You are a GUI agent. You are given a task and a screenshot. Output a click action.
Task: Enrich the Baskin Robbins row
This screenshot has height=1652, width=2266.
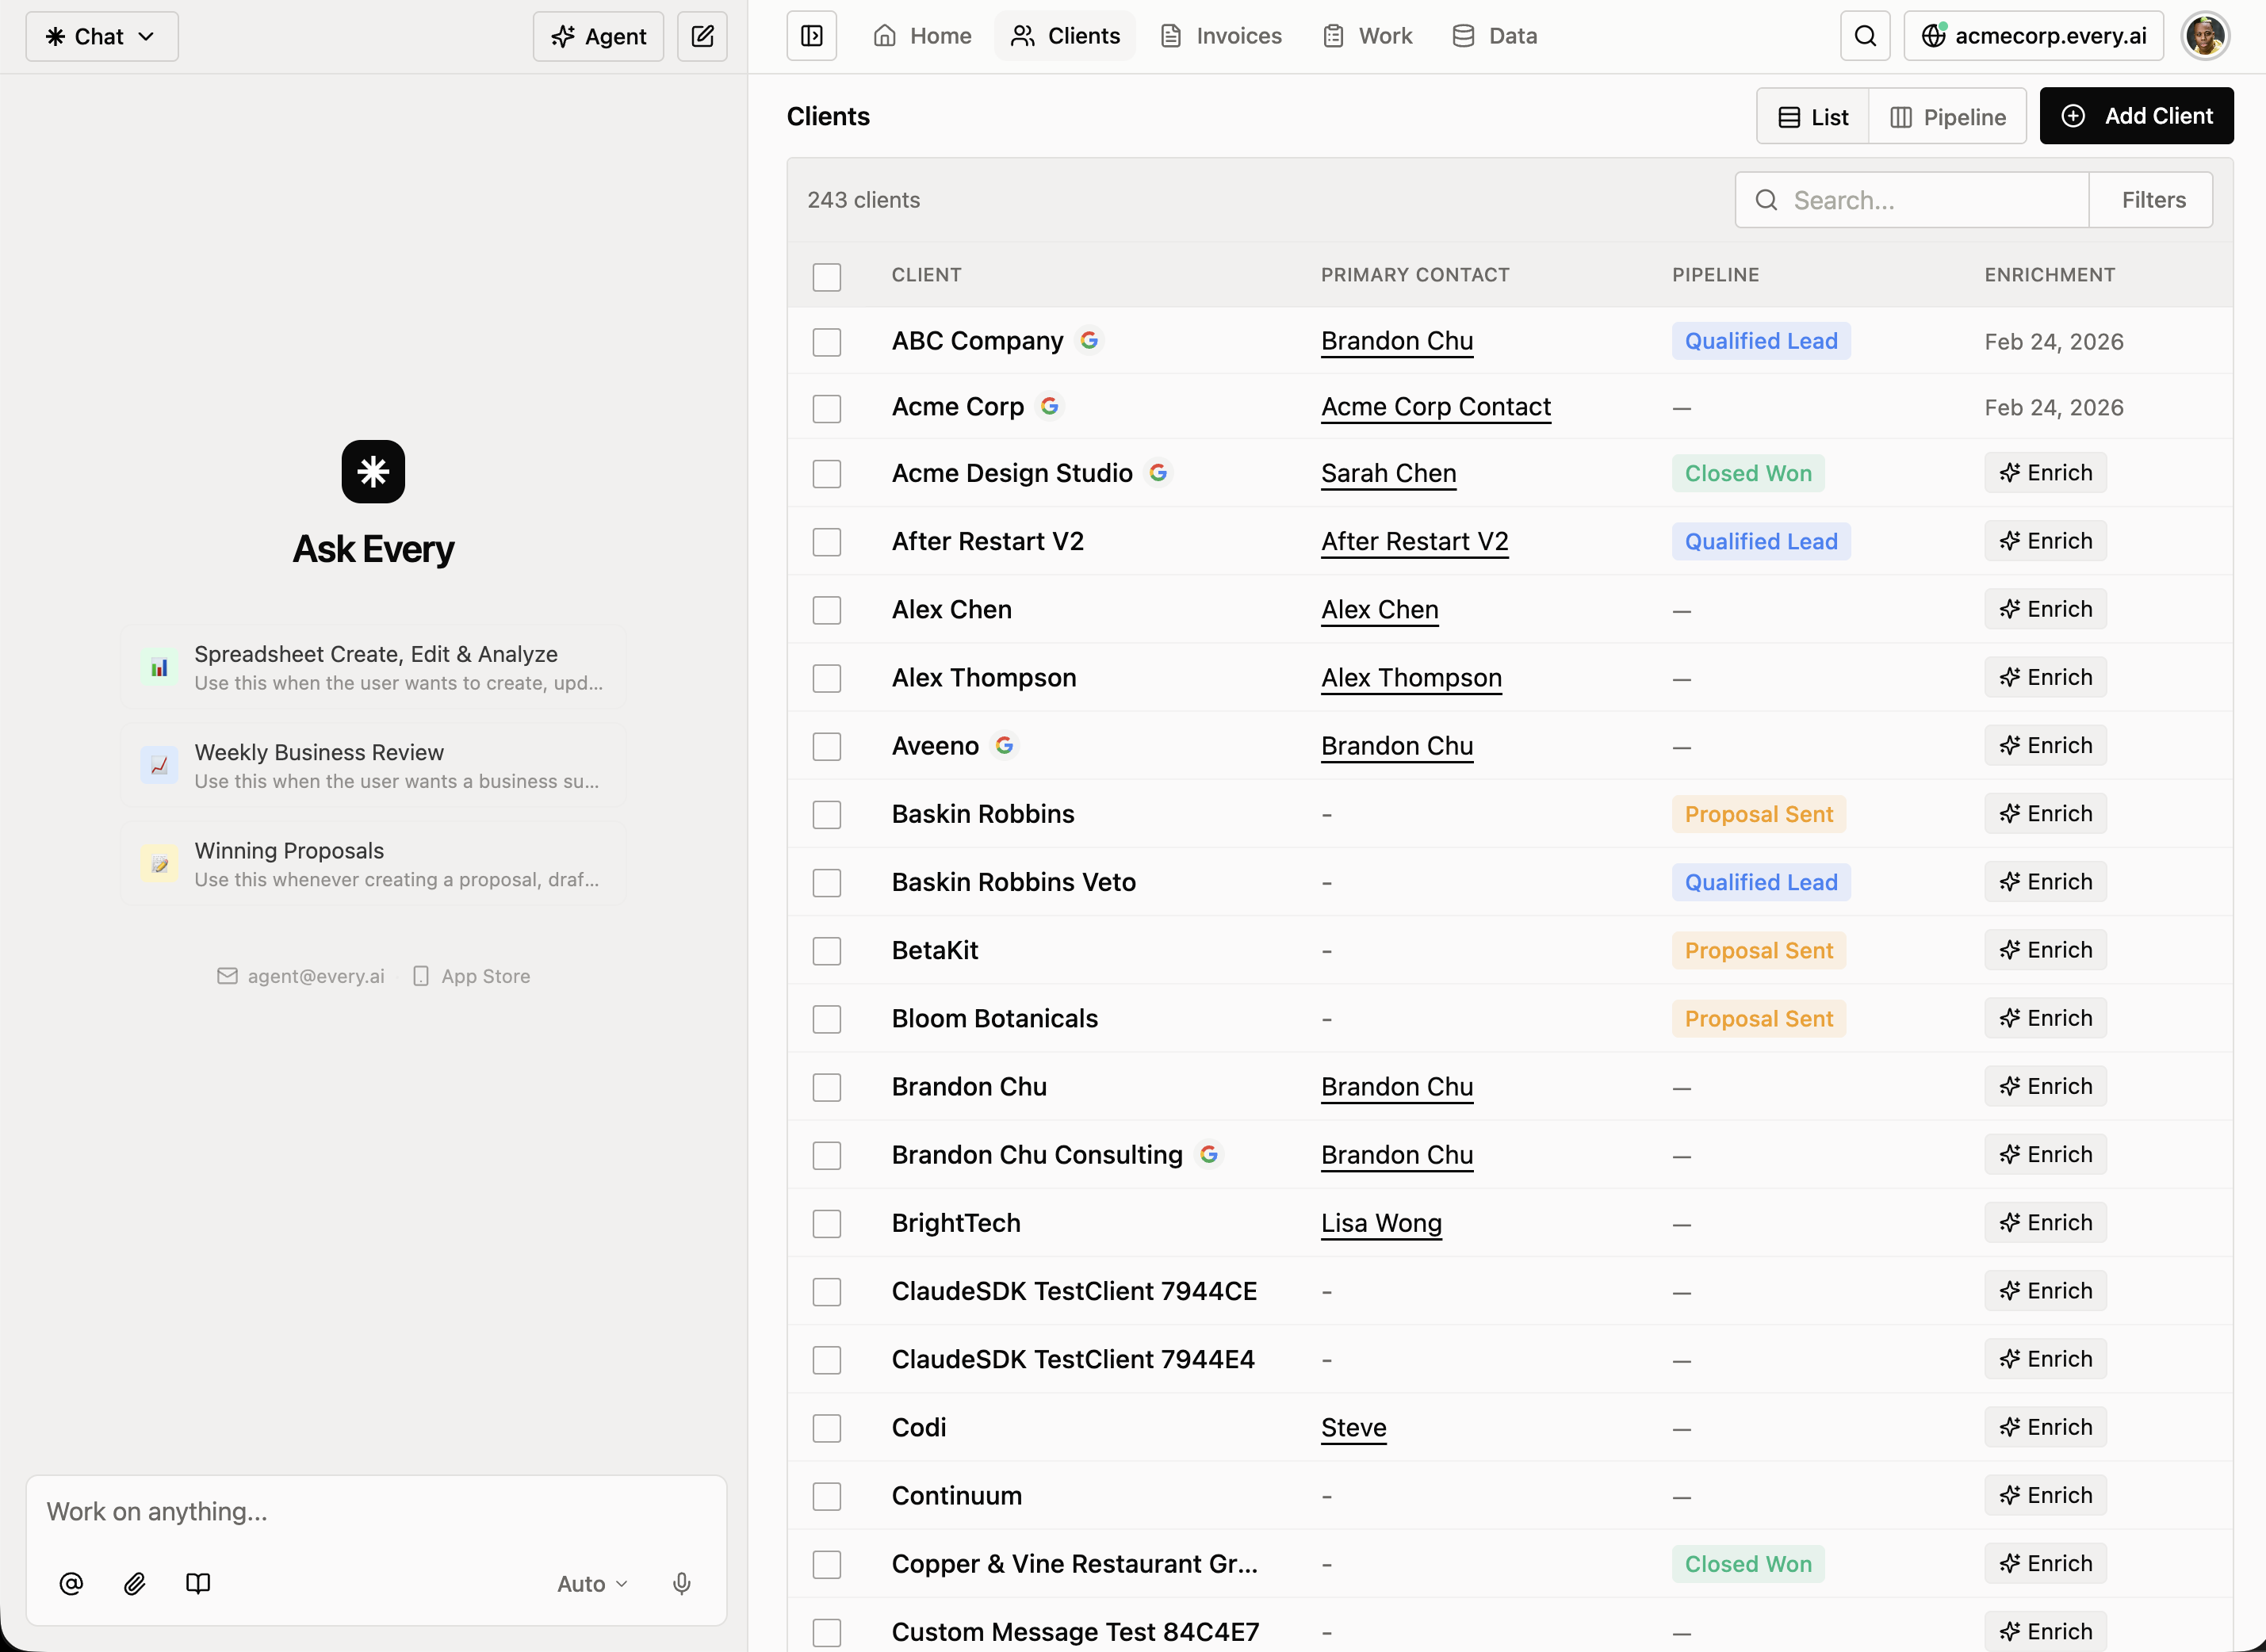point(2045,813)
